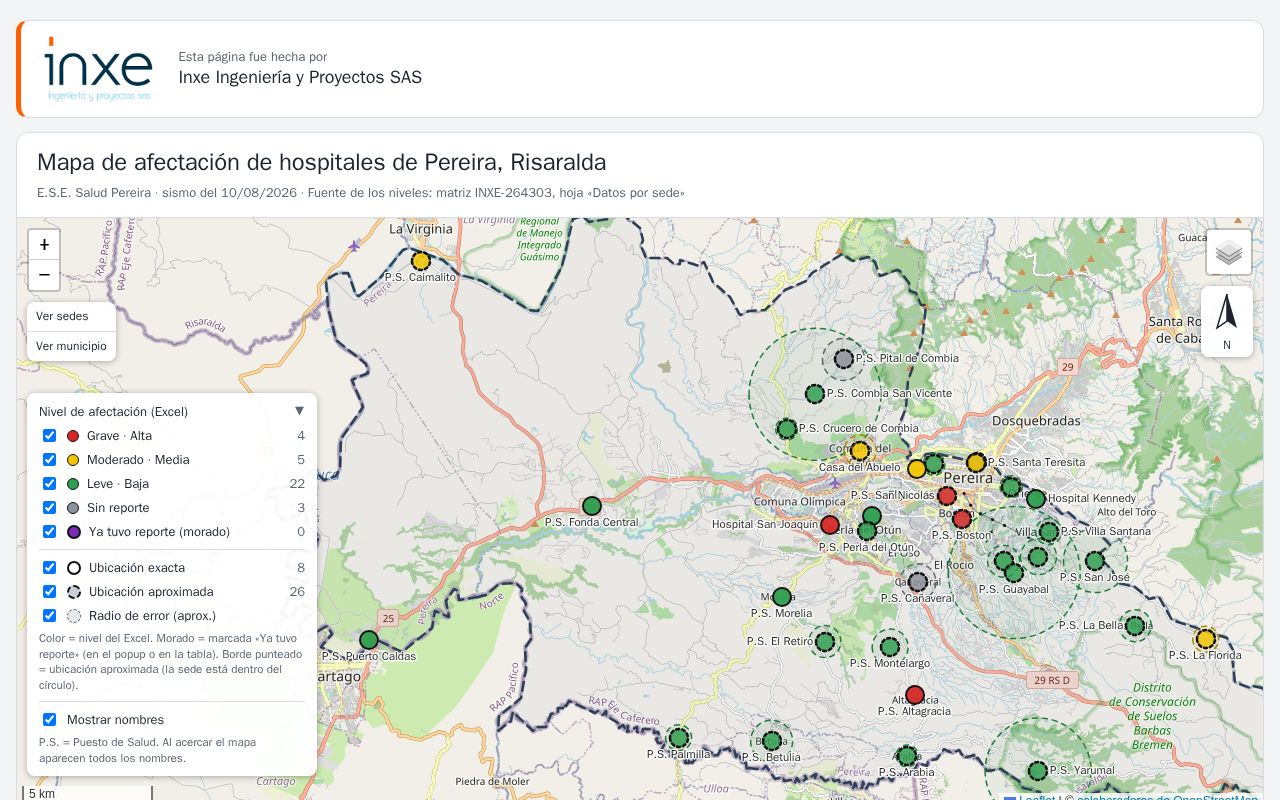Select the P.S. Altagracia red marker

pos(915,695)
